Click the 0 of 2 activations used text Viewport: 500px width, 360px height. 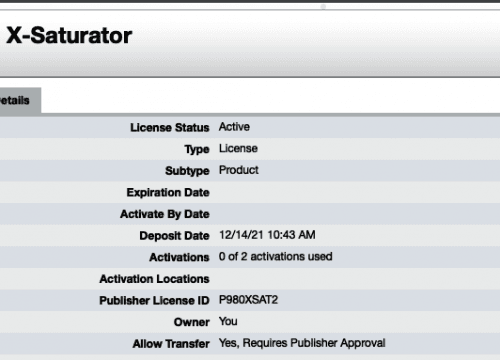tap(276, 257)
